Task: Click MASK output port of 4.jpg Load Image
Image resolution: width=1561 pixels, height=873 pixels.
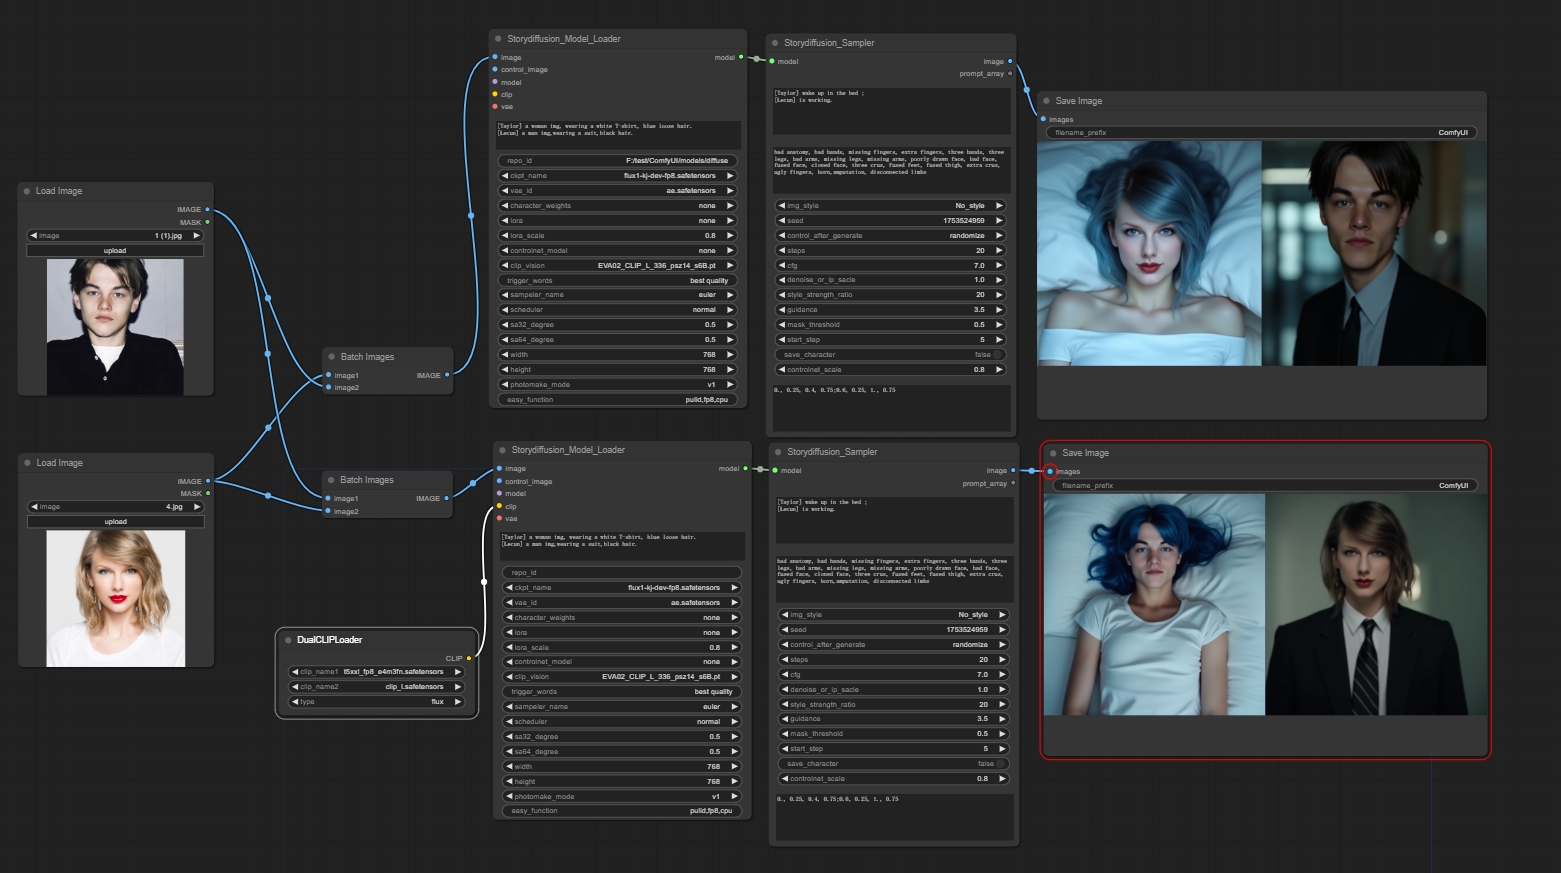Action: coord(207,493)
